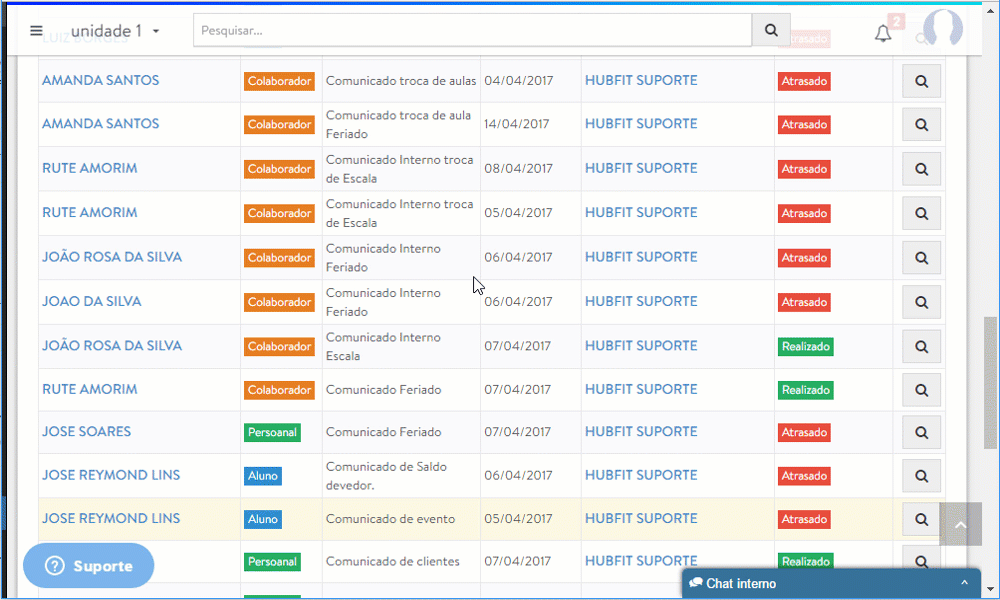Open the user profile avatar
The width and height of the screenshot is (1000, 600).
(x=942, y=30)
